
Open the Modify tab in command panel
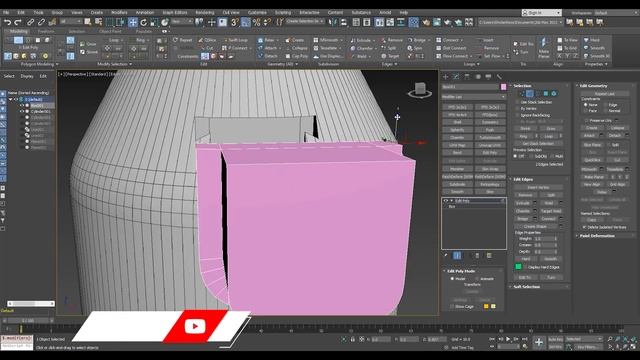(456, 76)
